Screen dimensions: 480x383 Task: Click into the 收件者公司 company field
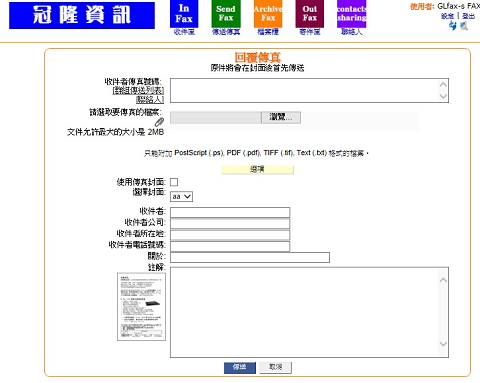[x=230, y=223]
